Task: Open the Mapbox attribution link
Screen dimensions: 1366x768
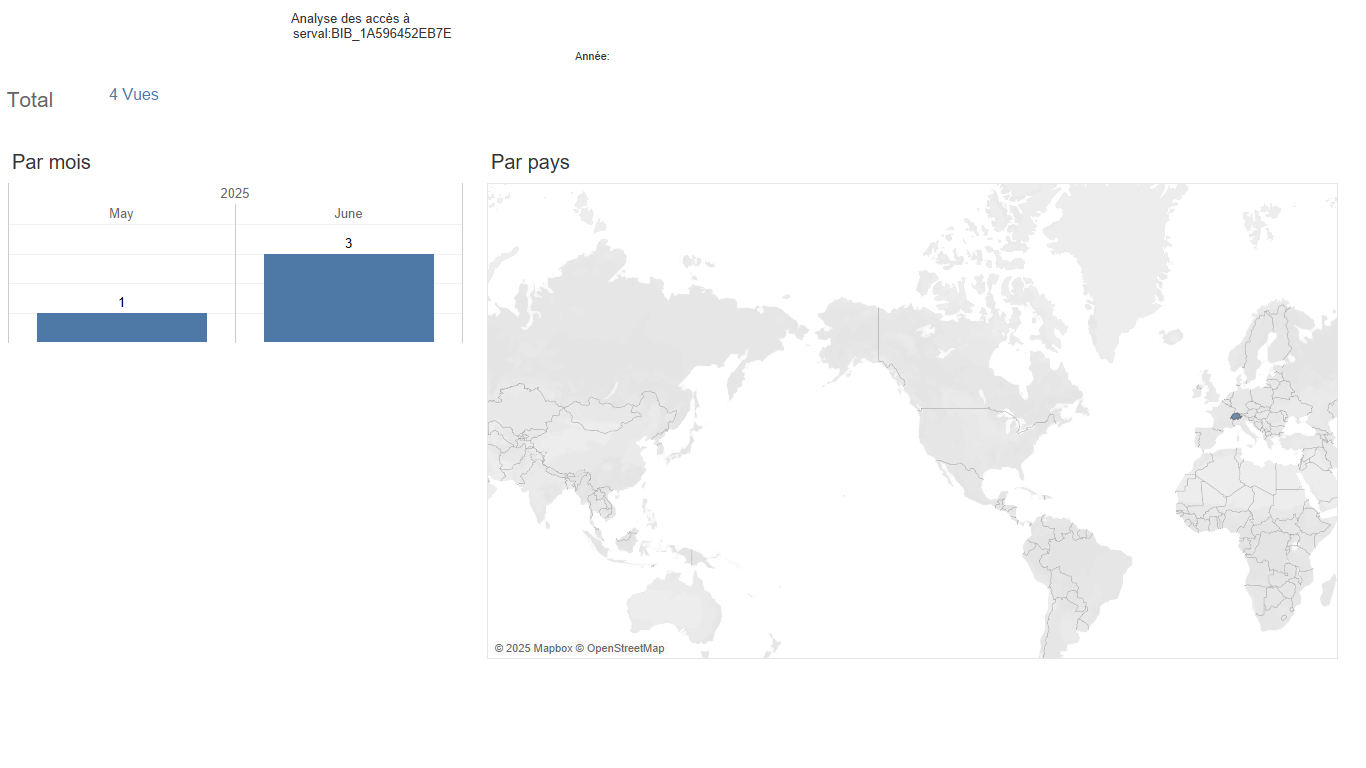Action: 533,648
